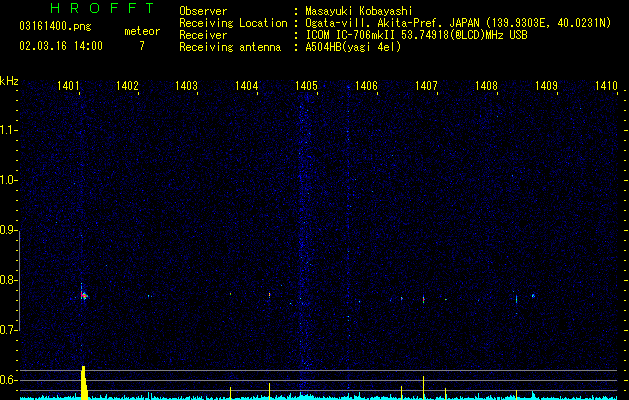Click the HROFFT title text

[x=103, y=8]
